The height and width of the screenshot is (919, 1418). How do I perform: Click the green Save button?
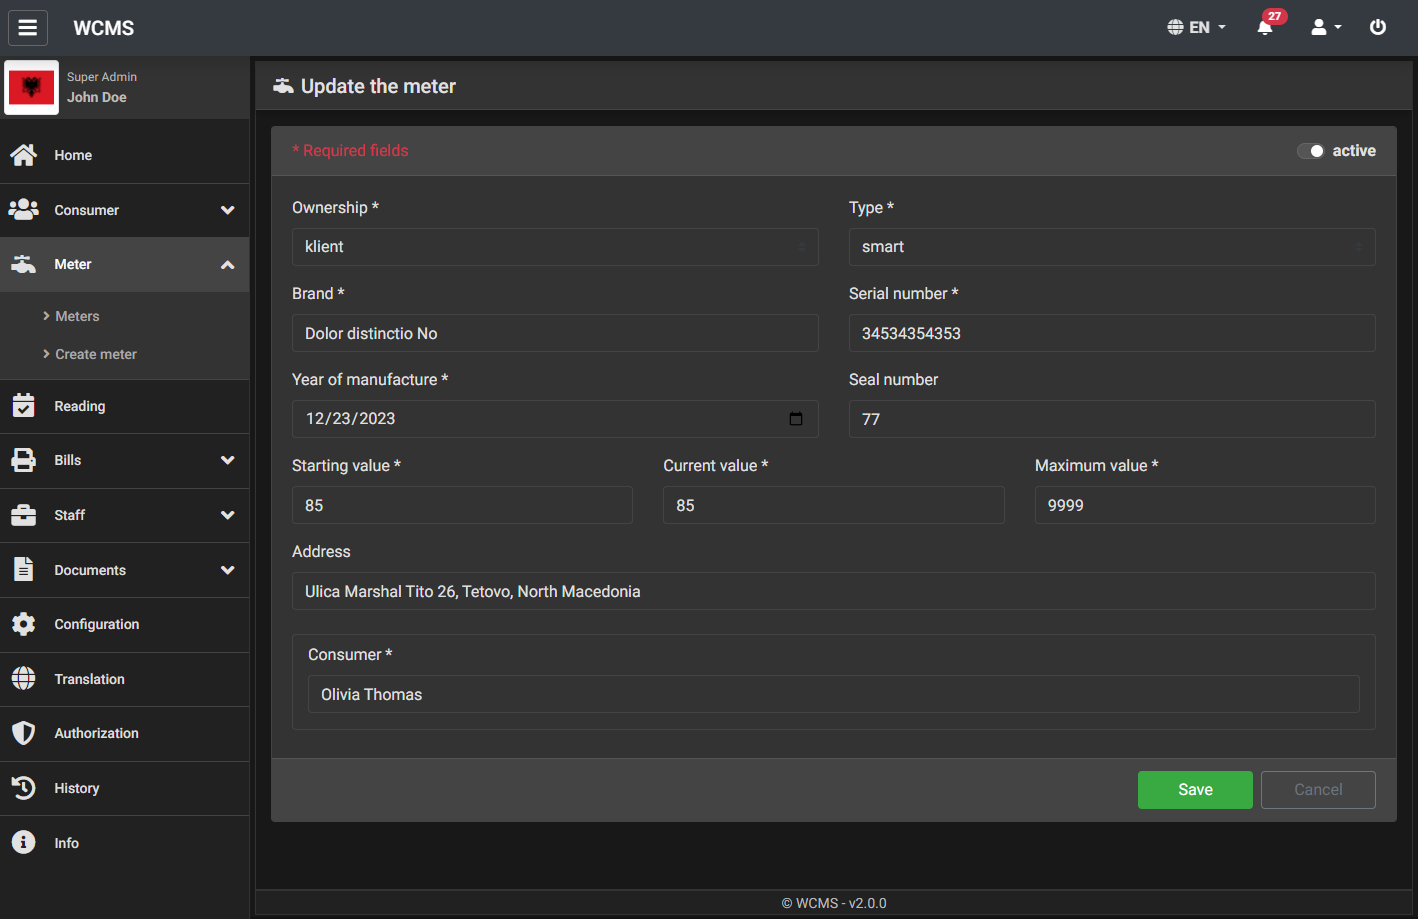coord(1195,790)
